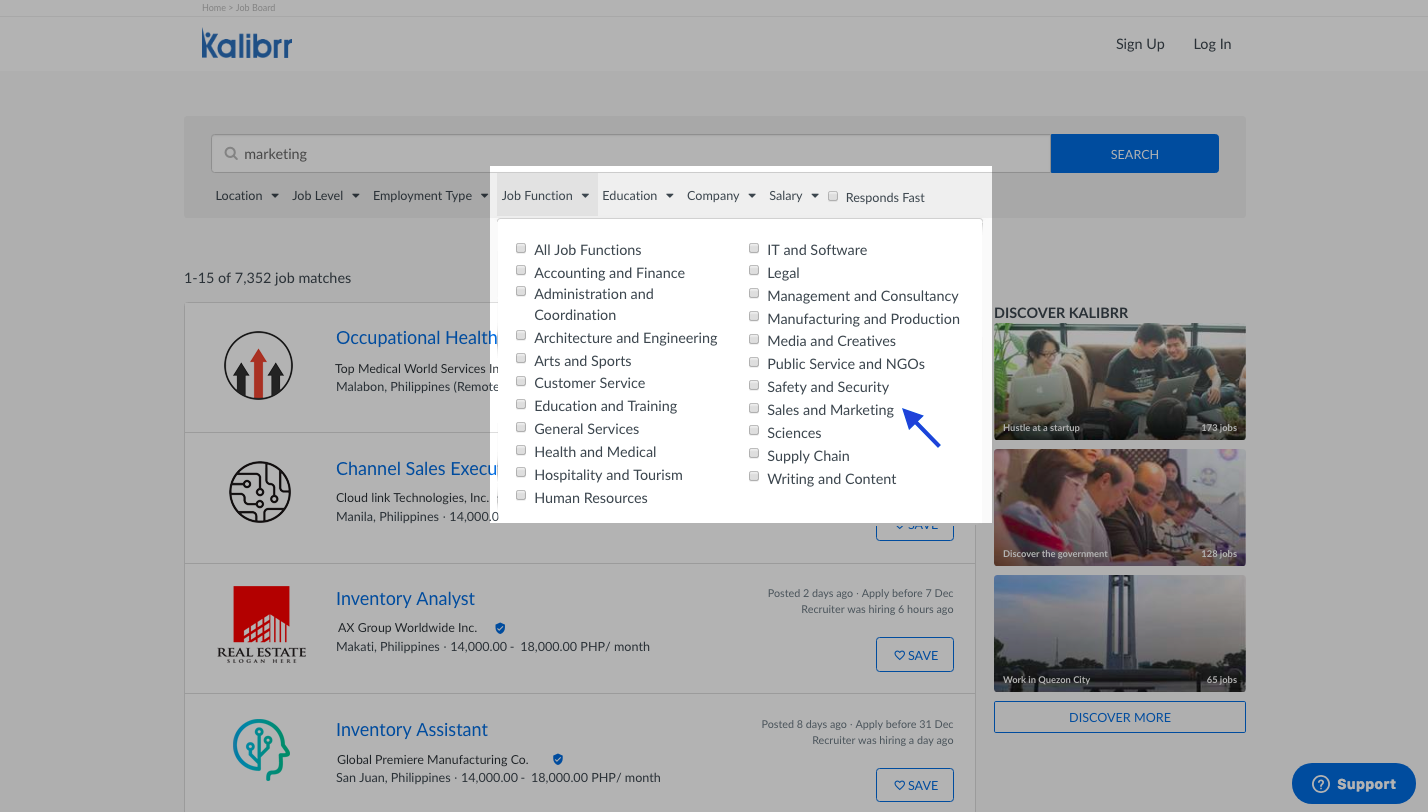Expand the Location filter dropdown
1428x812 pixels.
coord(246,196)
